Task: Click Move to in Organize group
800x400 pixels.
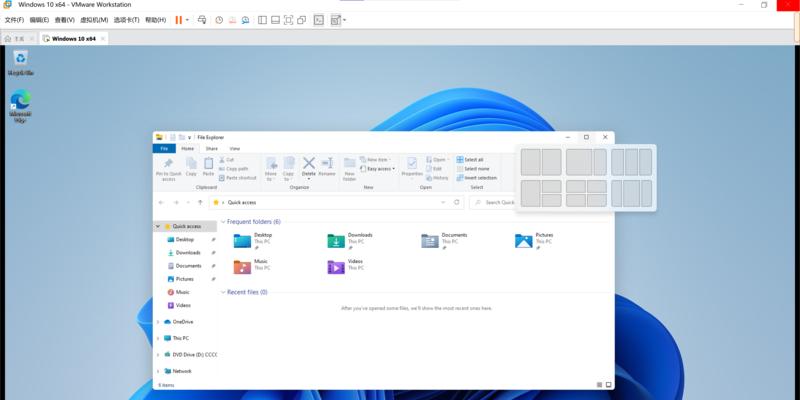Action: click(271, 169)
